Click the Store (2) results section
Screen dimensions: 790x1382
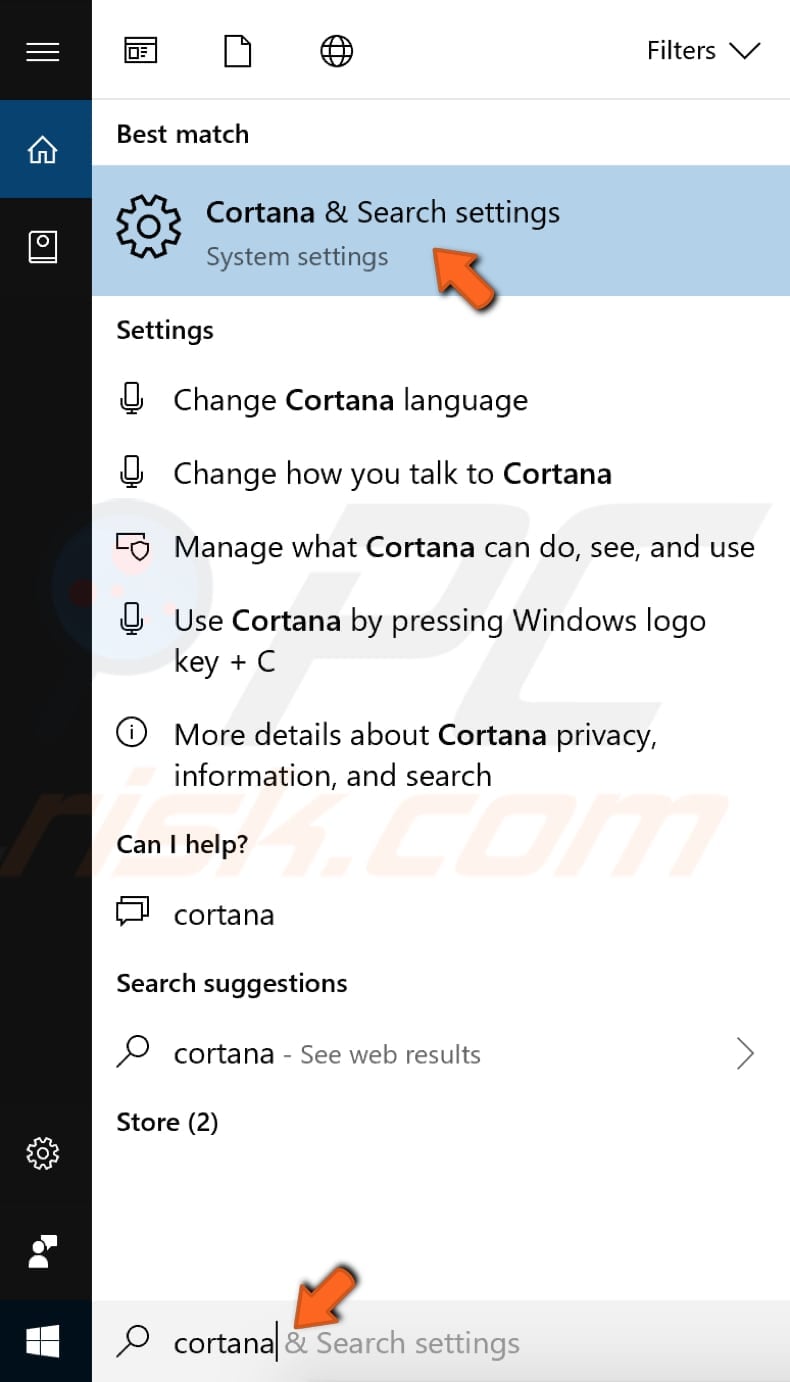[167, 1121]
